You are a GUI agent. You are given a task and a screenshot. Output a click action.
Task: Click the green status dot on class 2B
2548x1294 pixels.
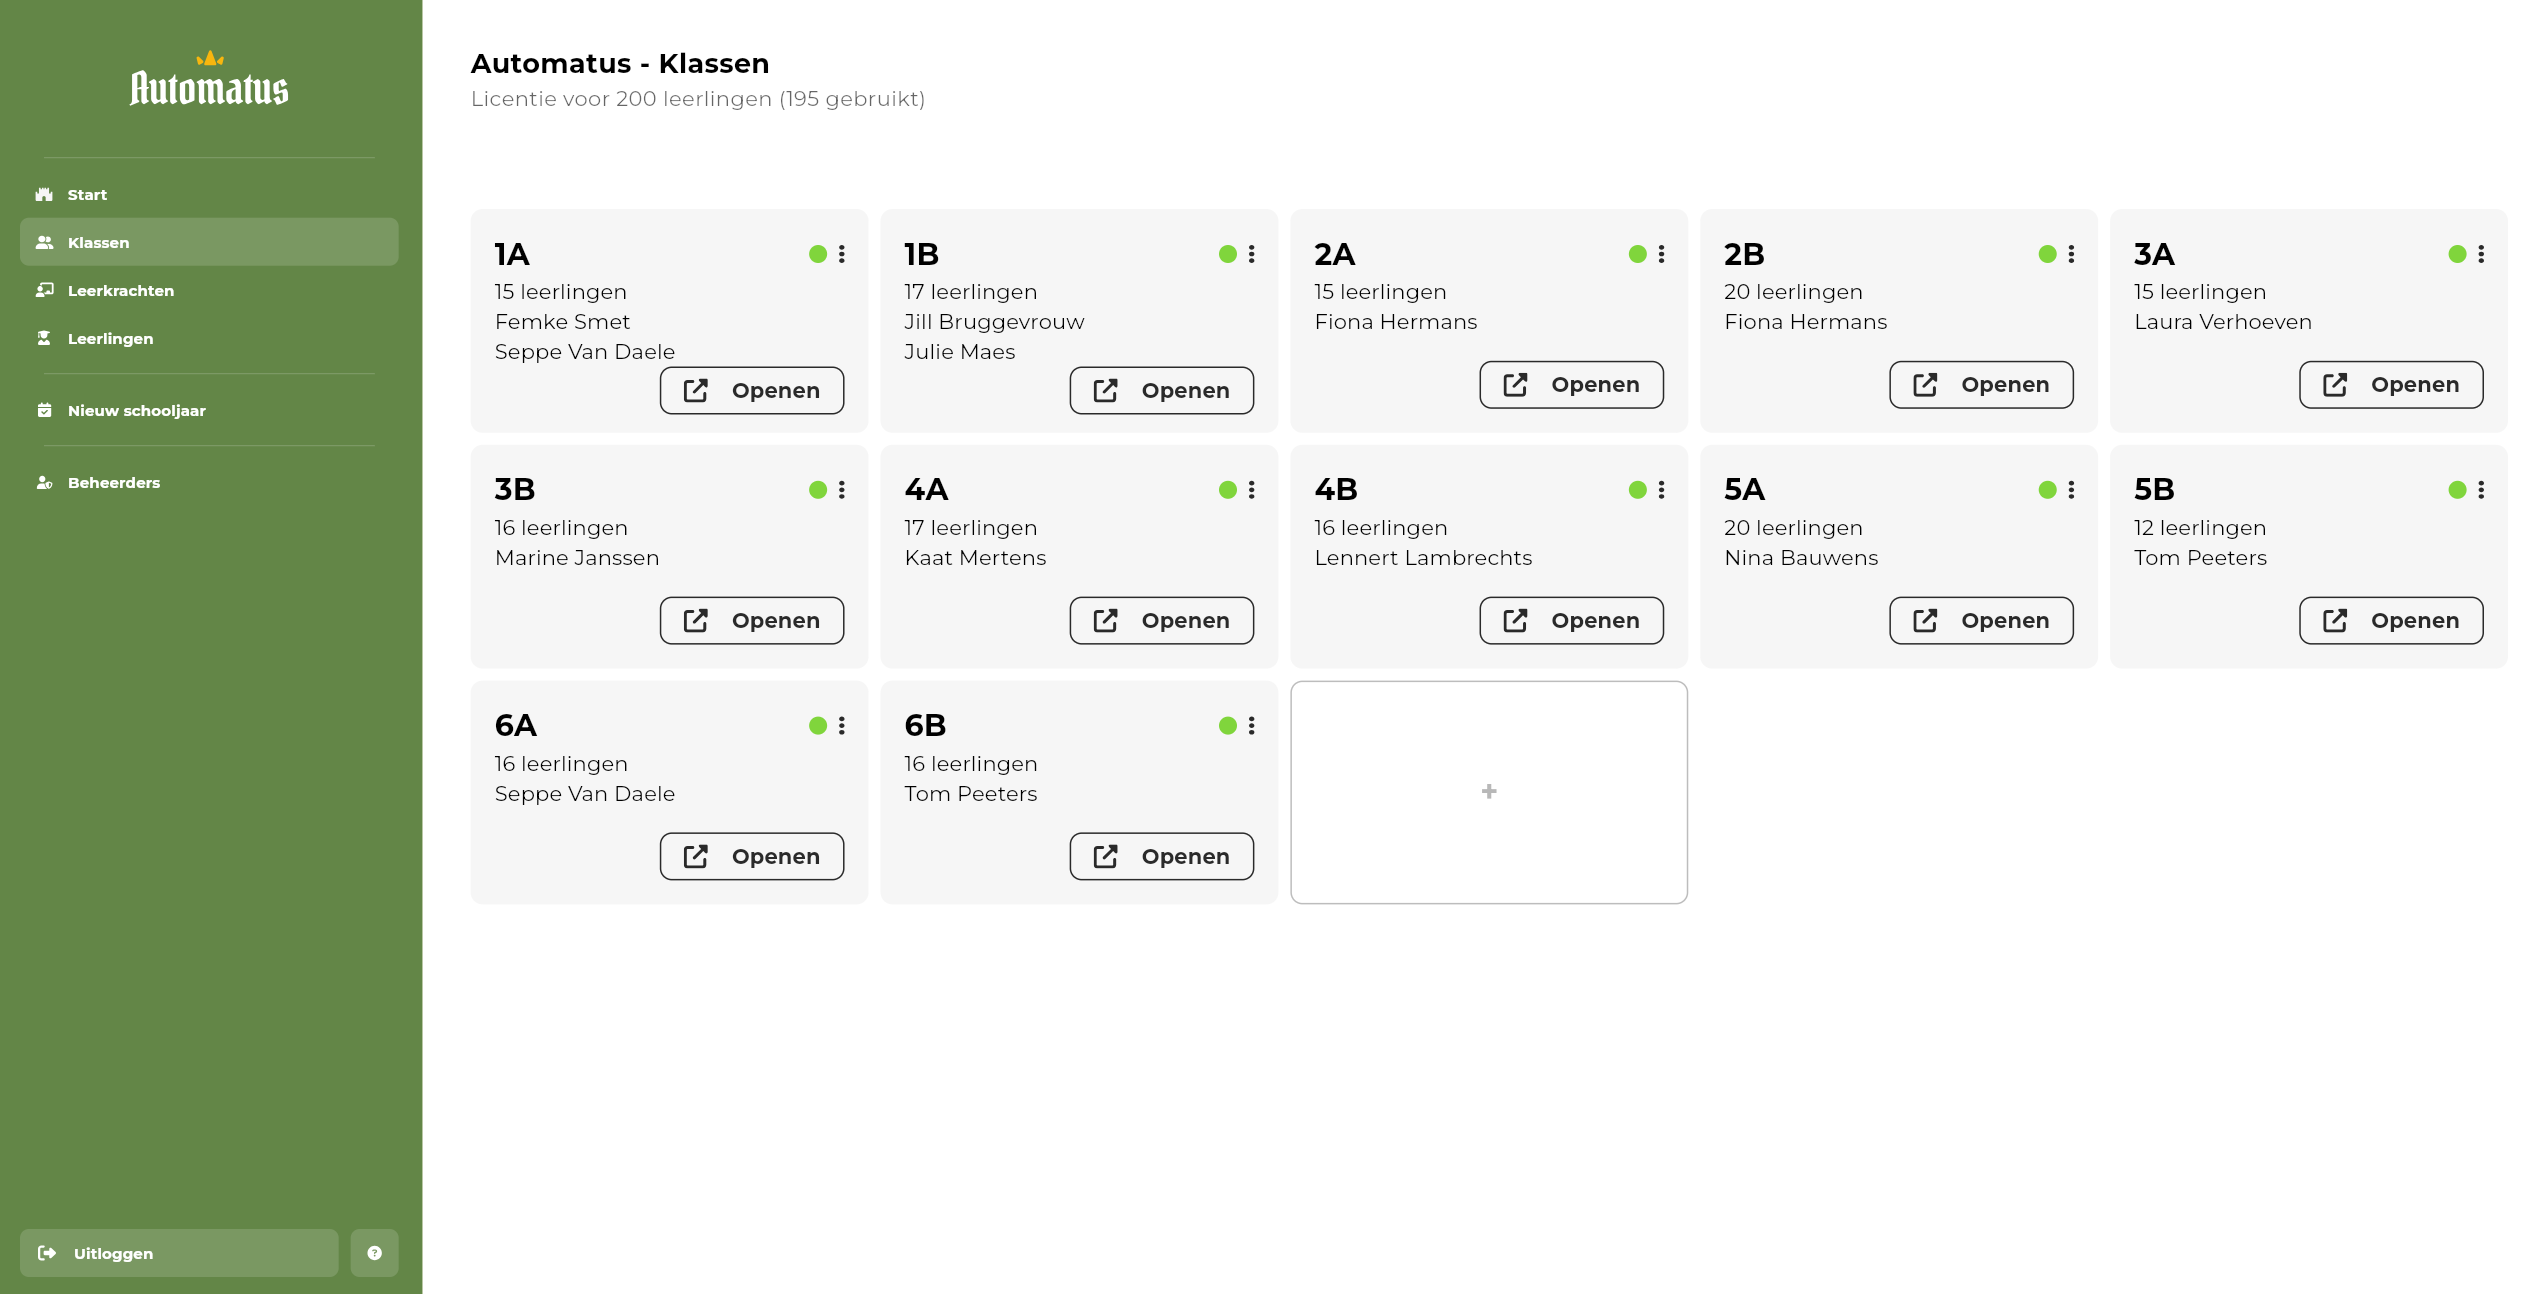point(2047,254)
